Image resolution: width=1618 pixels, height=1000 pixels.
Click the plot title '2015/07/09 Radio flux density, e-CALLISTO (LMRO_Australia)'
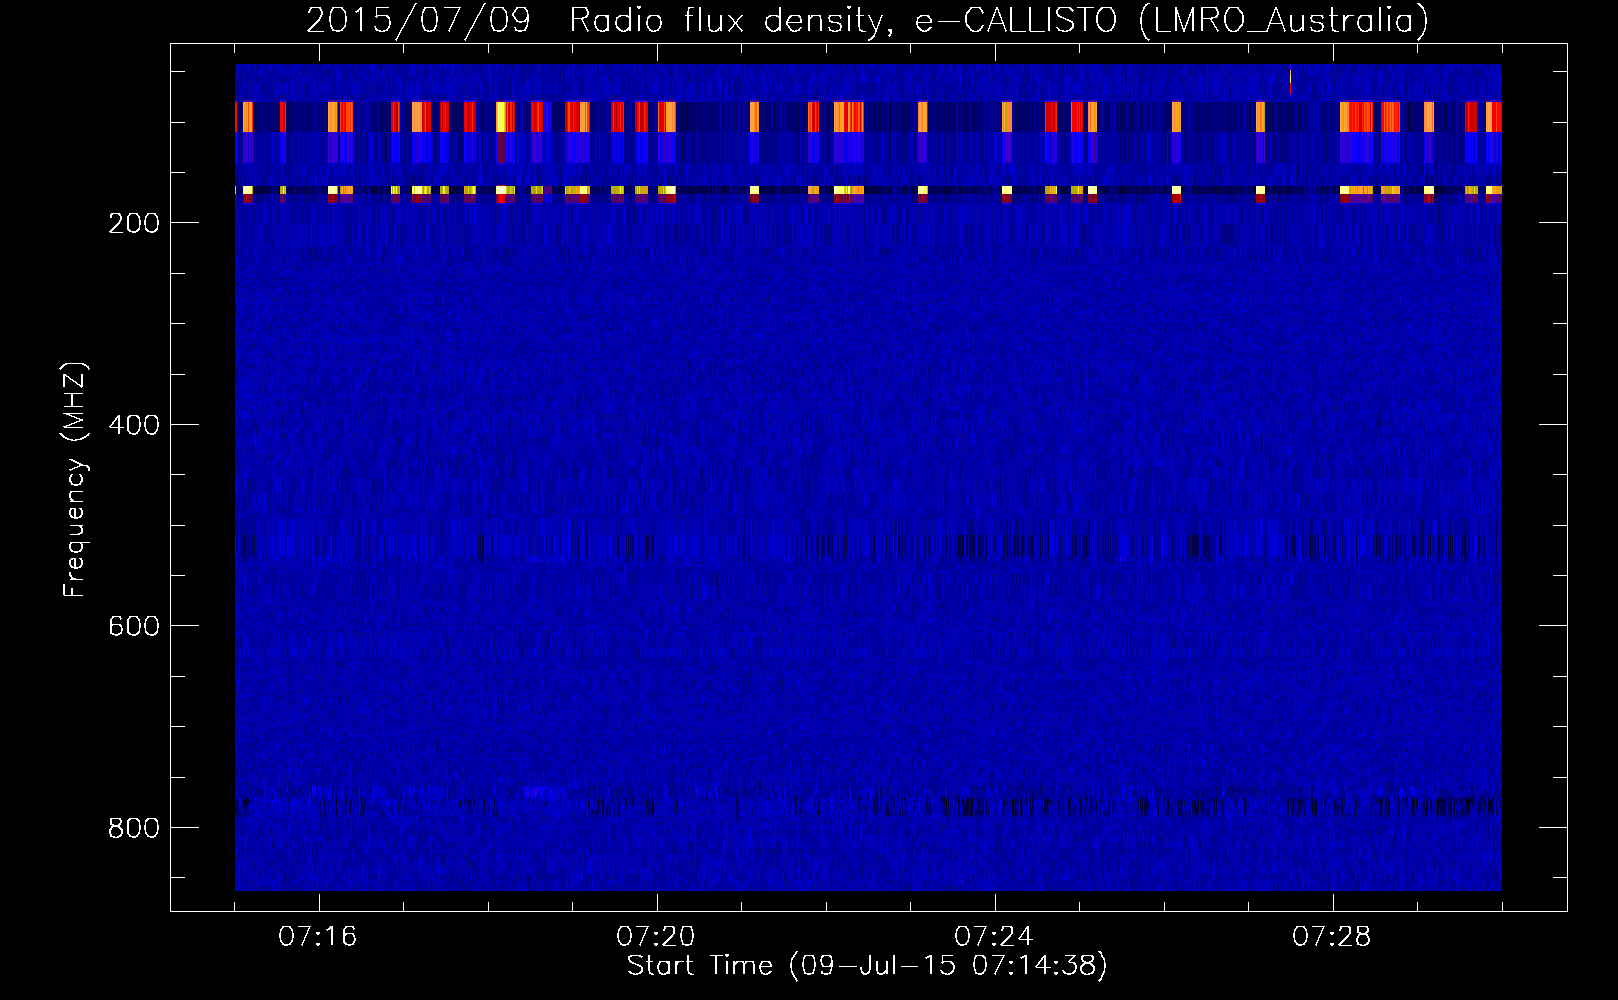coord(867,21)
